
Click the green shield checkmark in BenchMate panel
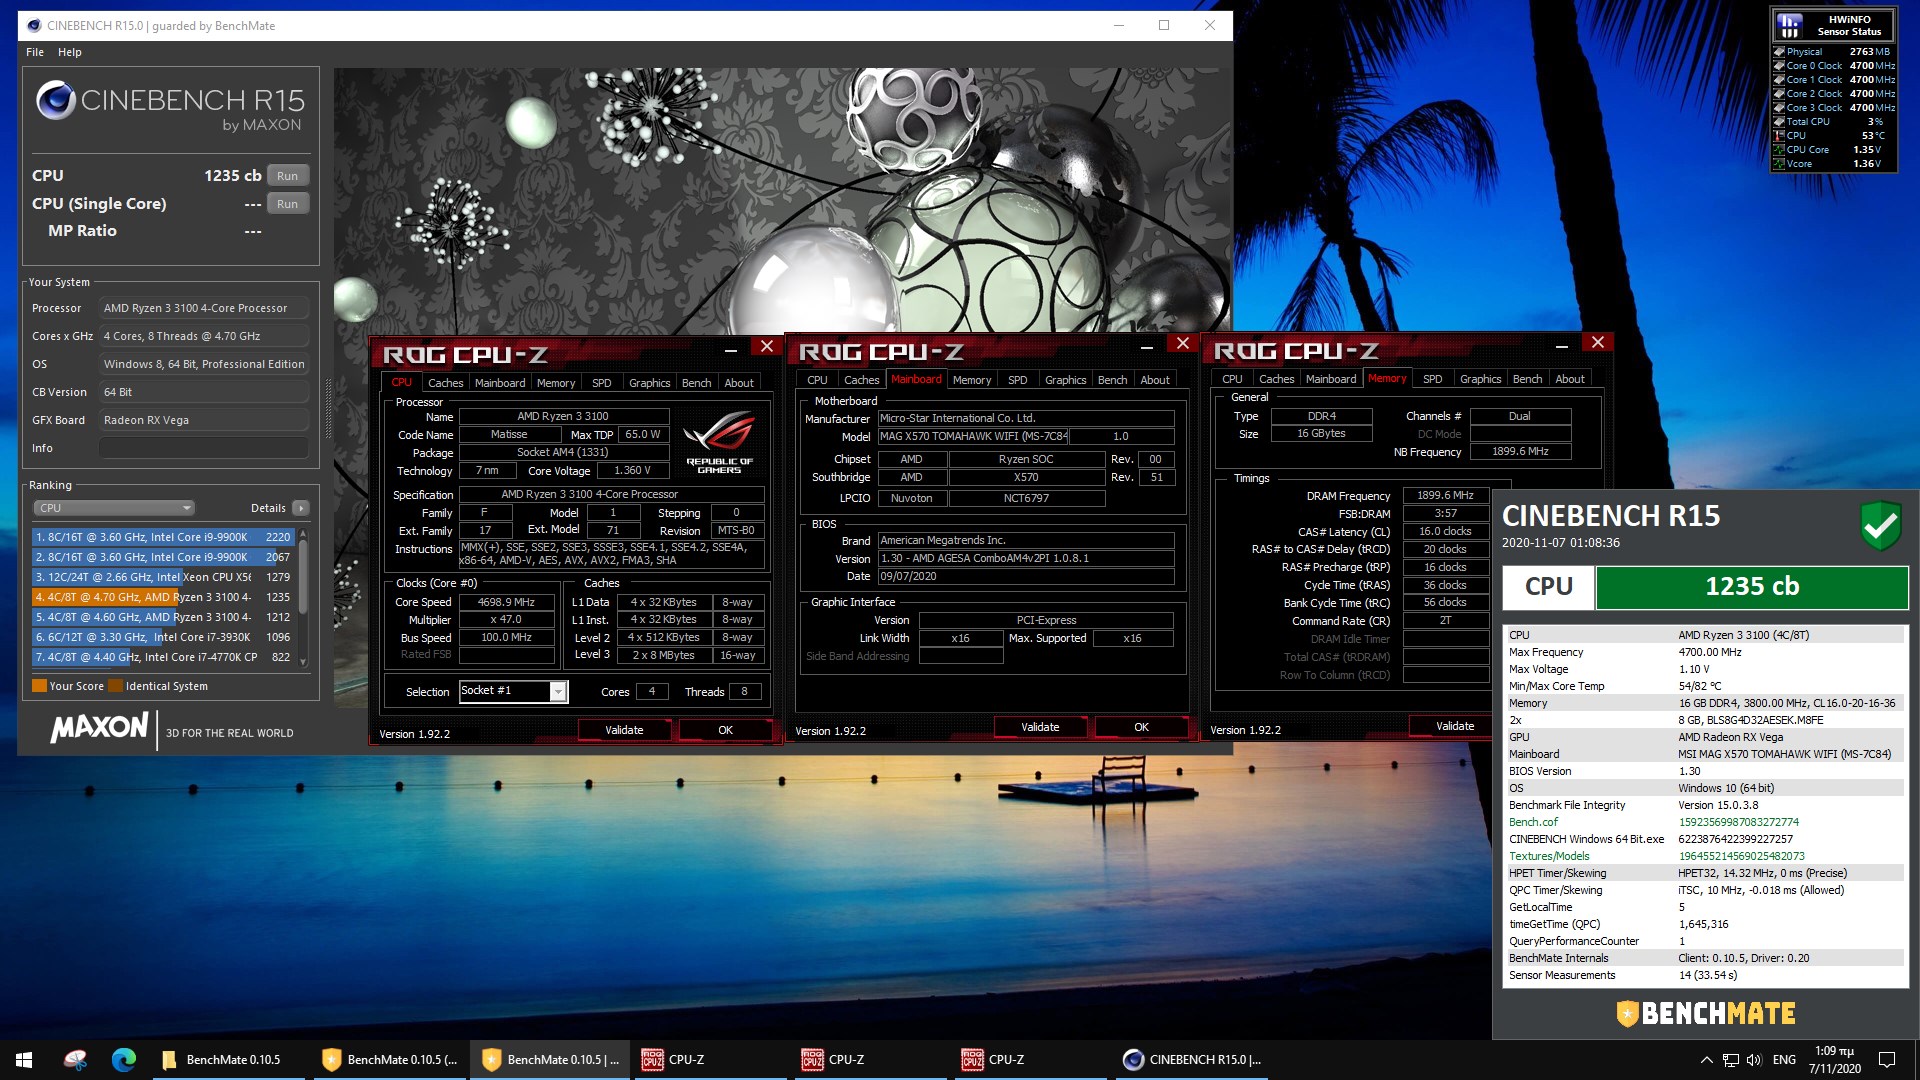[x=1880, y=525]
